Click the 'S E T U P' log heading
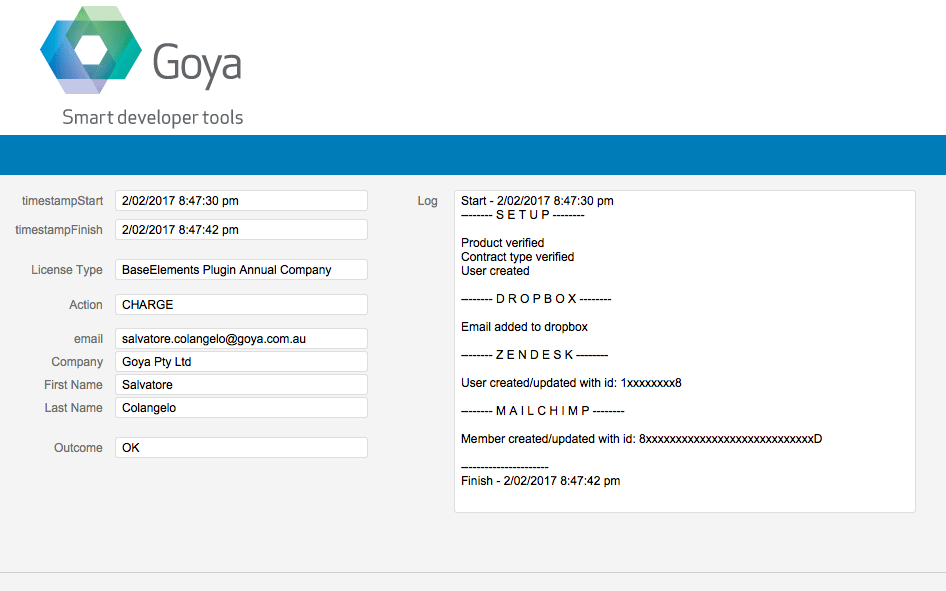Screen dimensions: 946x591 point(522,215)
